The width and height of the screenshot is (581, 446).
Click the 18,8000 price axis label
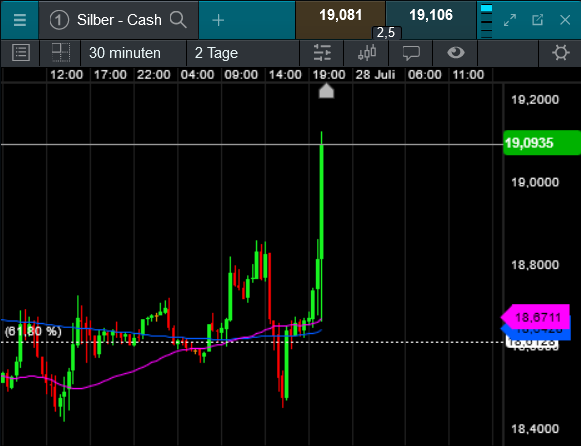coord(535,265)
